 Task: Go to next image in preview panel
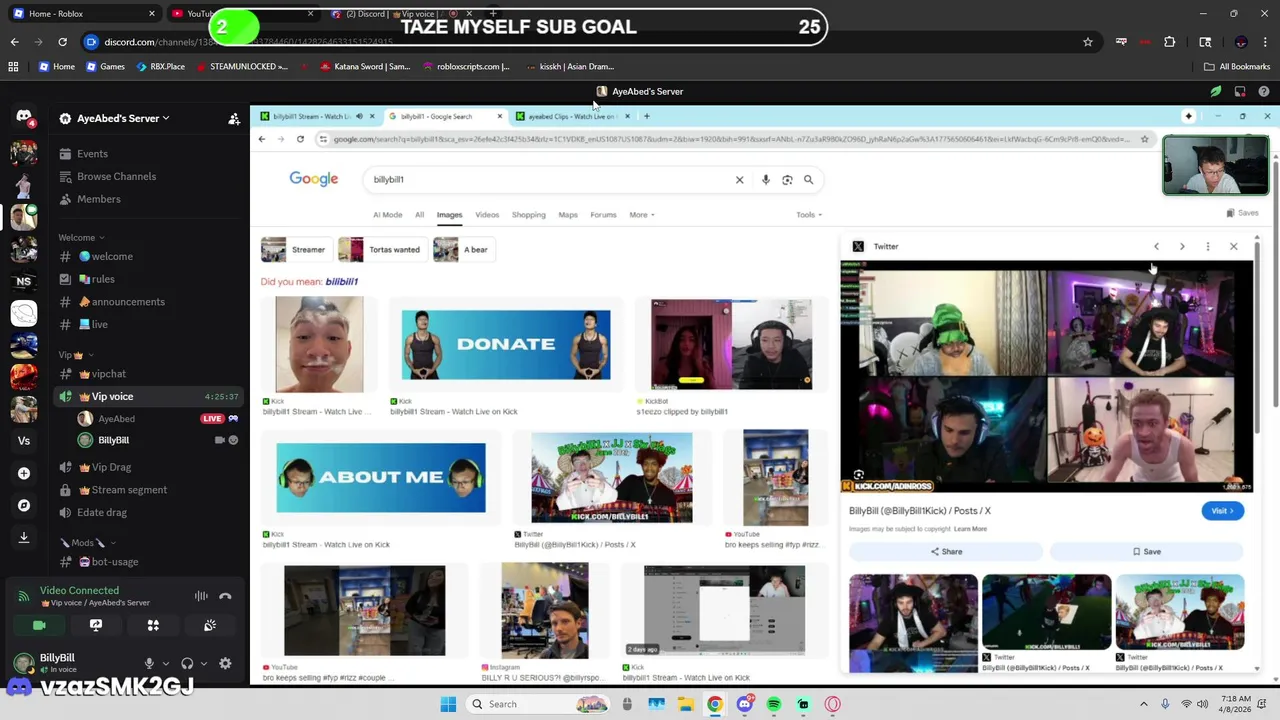[1182, 246]
